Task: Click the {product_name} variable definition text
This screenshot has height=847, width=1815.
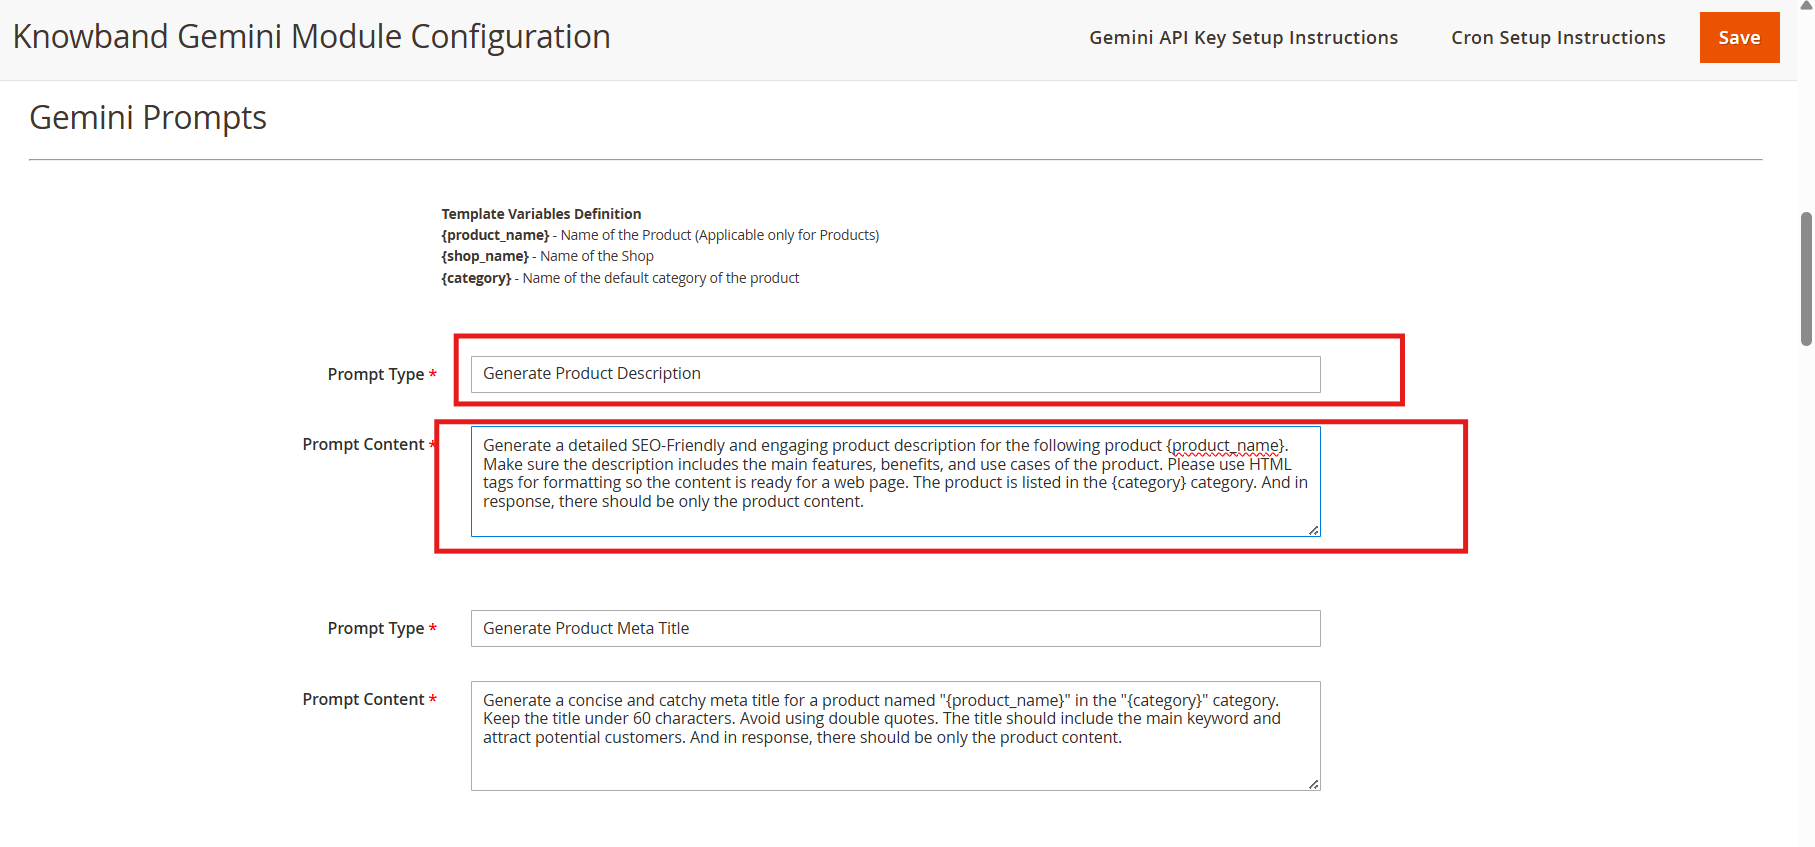Action: coord(660,235)
